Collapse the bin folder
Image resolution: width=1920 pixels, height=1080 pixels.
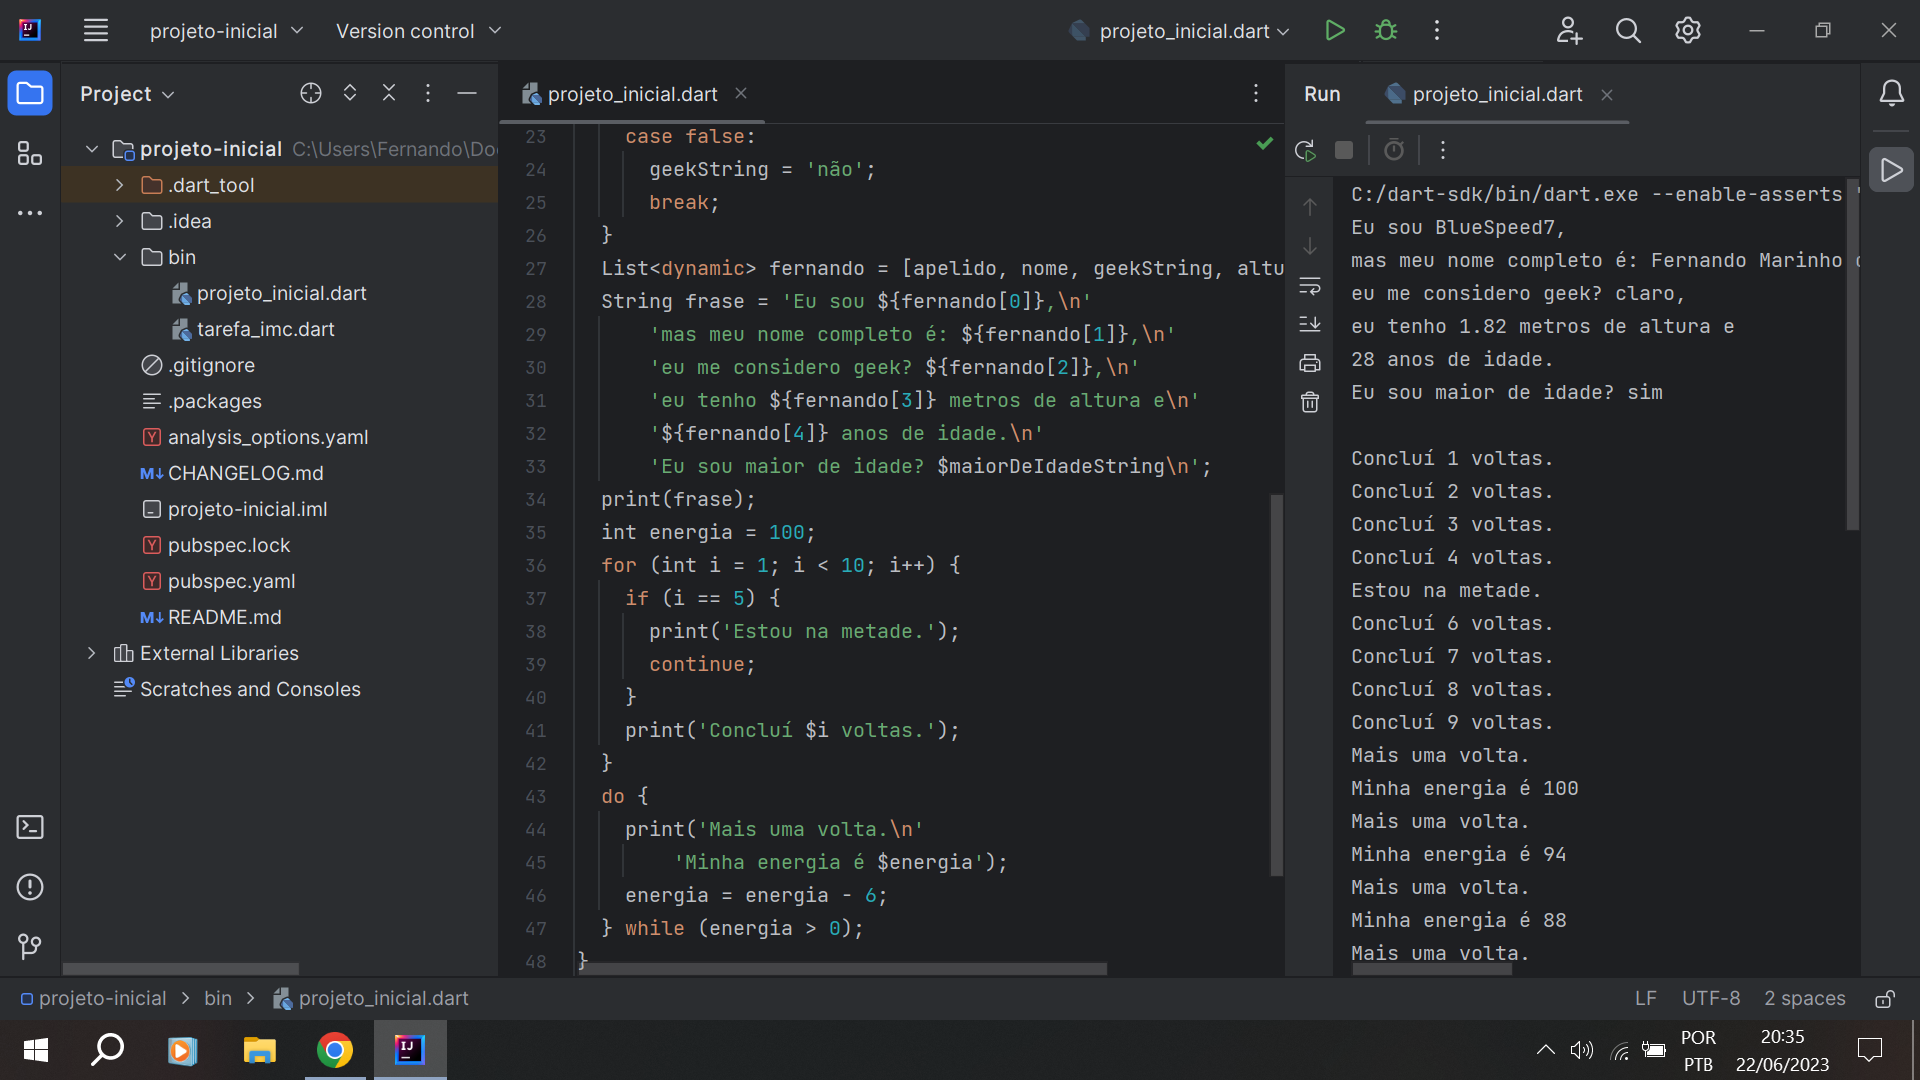[x=120, y=257]
